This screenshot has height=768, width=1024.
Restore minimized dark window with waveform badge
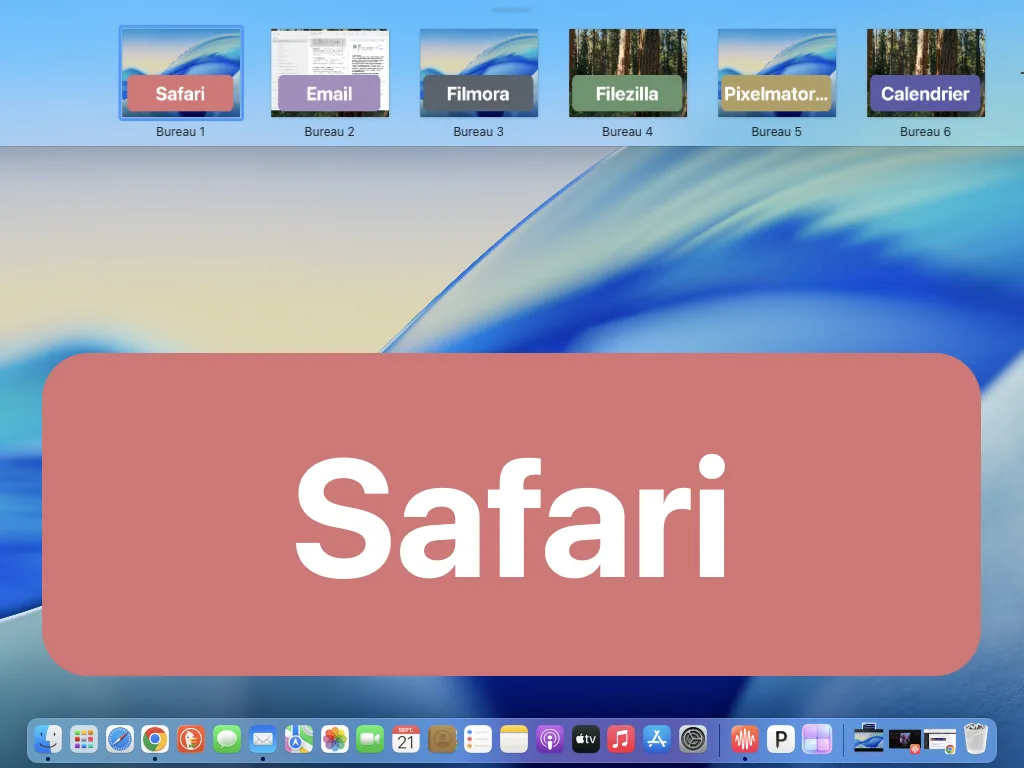click(x=904, y=741)
